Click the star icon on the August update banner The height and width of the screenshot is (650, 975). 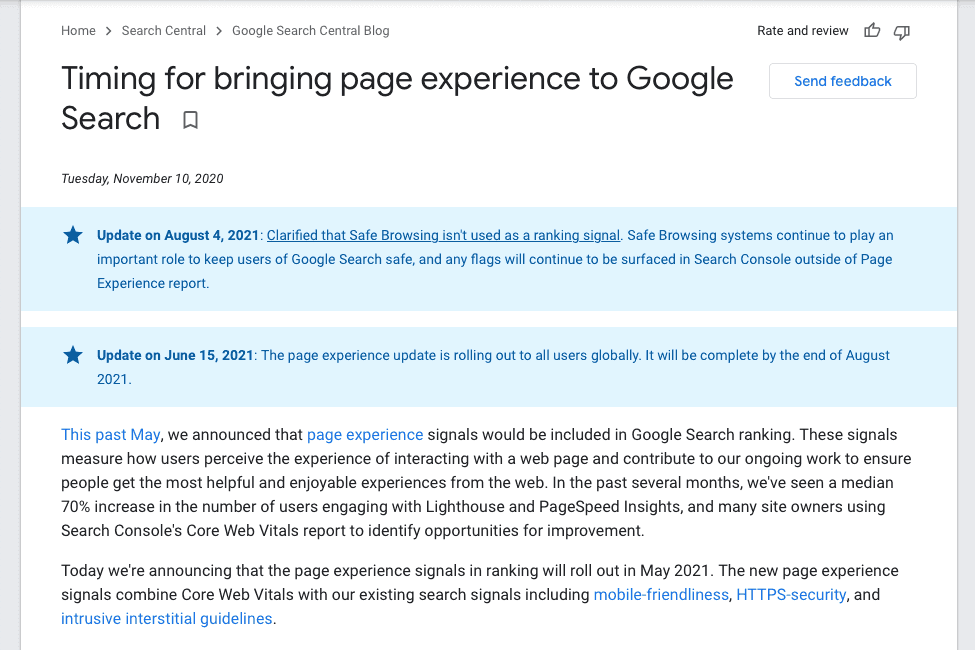coord(72,235)
